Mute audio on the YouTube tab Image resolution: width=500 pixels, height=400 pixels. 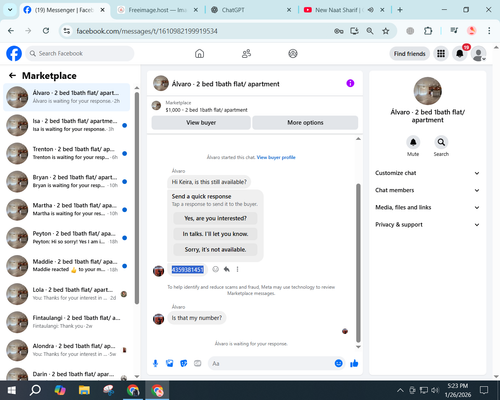(x=371, y=10)
